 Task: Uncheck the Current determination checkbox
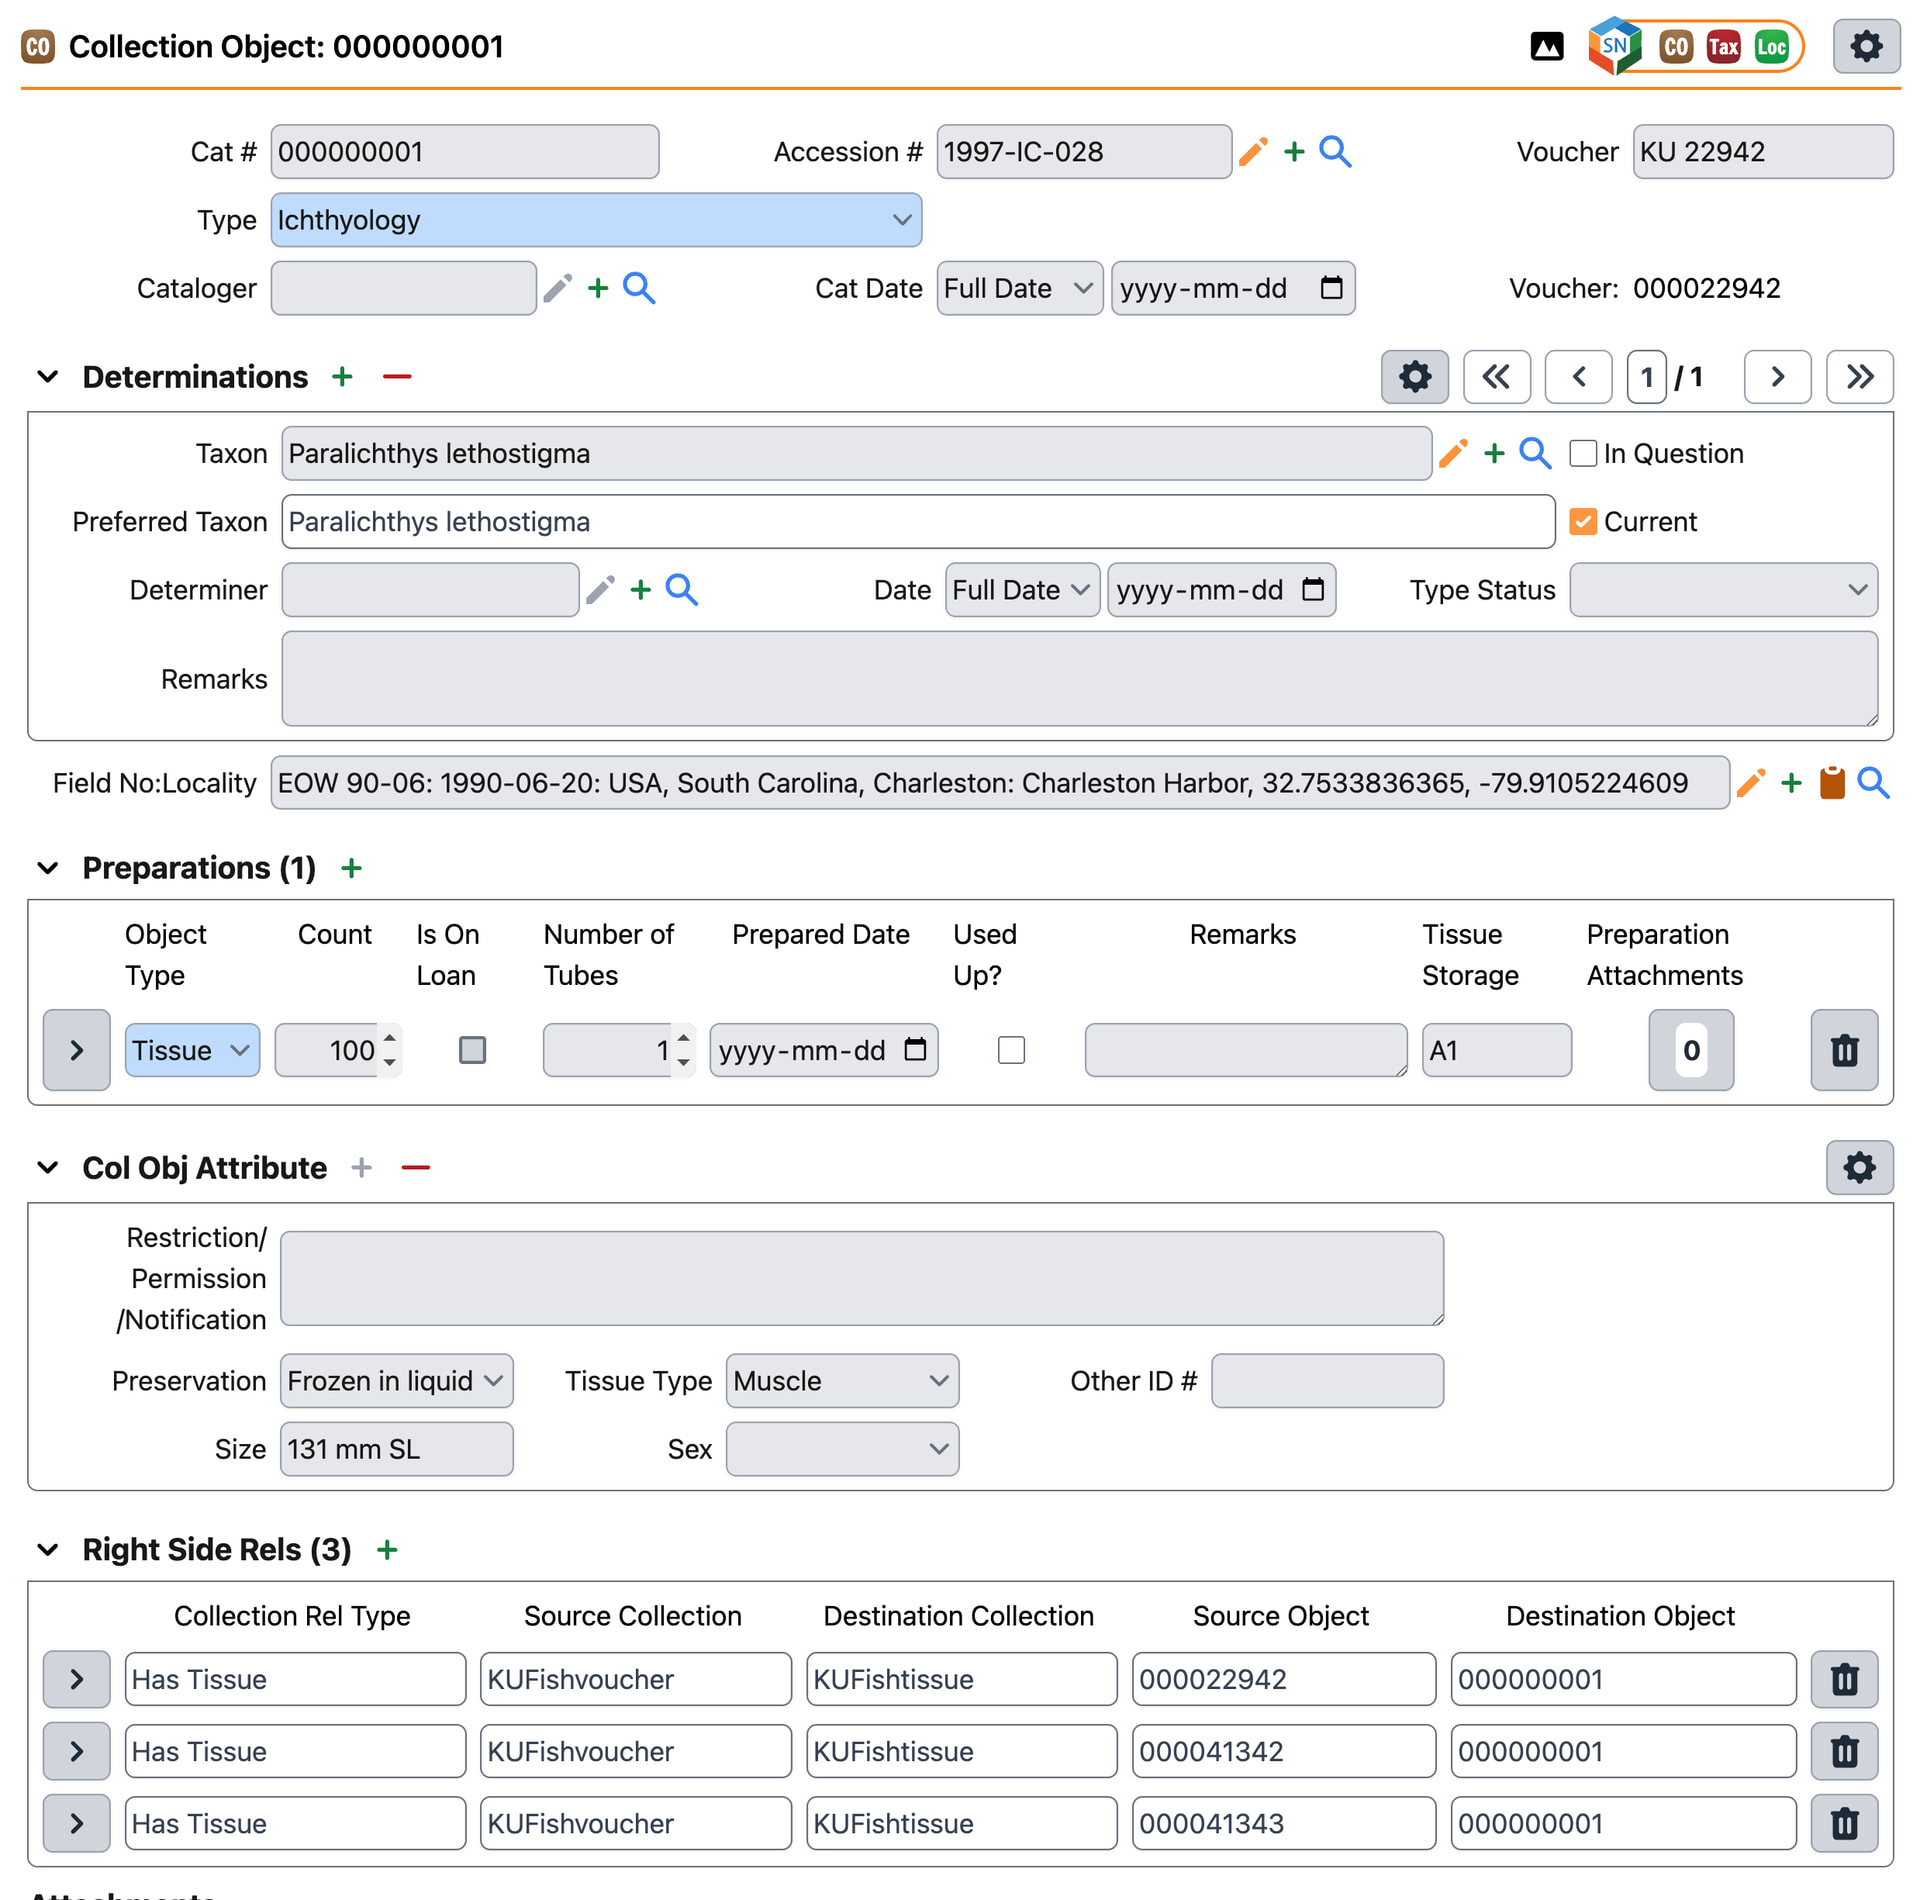point(1582,522)
